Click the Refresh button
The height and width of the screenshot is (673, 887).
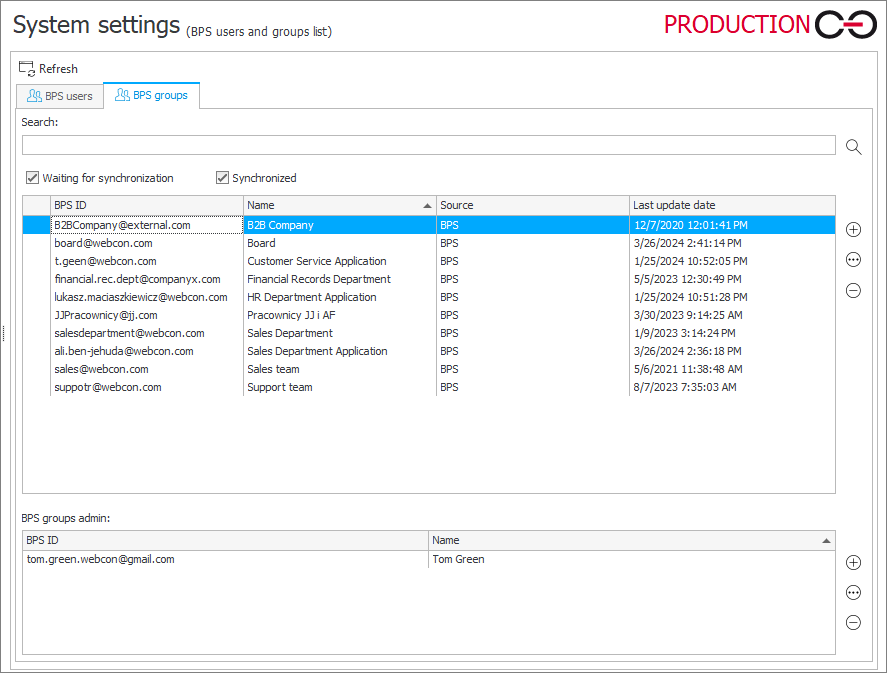click(x=48, y=68)
